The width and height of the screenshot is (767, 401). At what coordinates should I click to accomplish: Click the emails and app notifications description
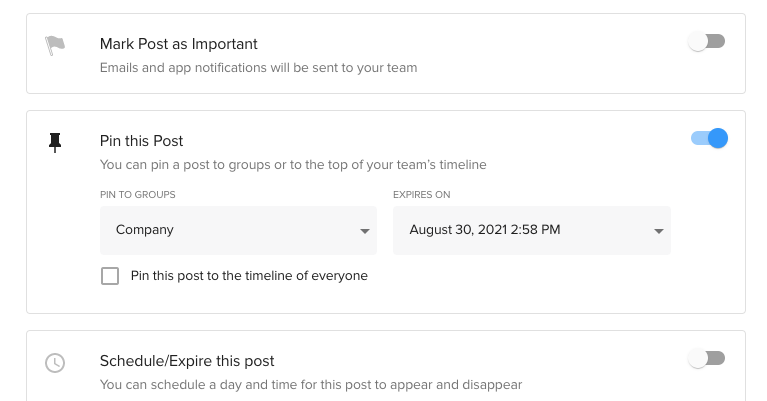point(258,68)
